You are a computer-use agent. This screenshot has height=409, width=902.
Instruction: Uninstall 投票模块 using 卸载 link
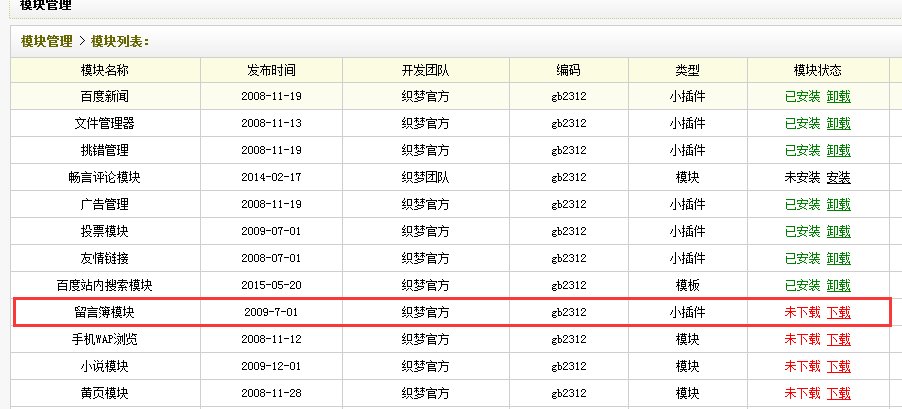pos(838,231)
